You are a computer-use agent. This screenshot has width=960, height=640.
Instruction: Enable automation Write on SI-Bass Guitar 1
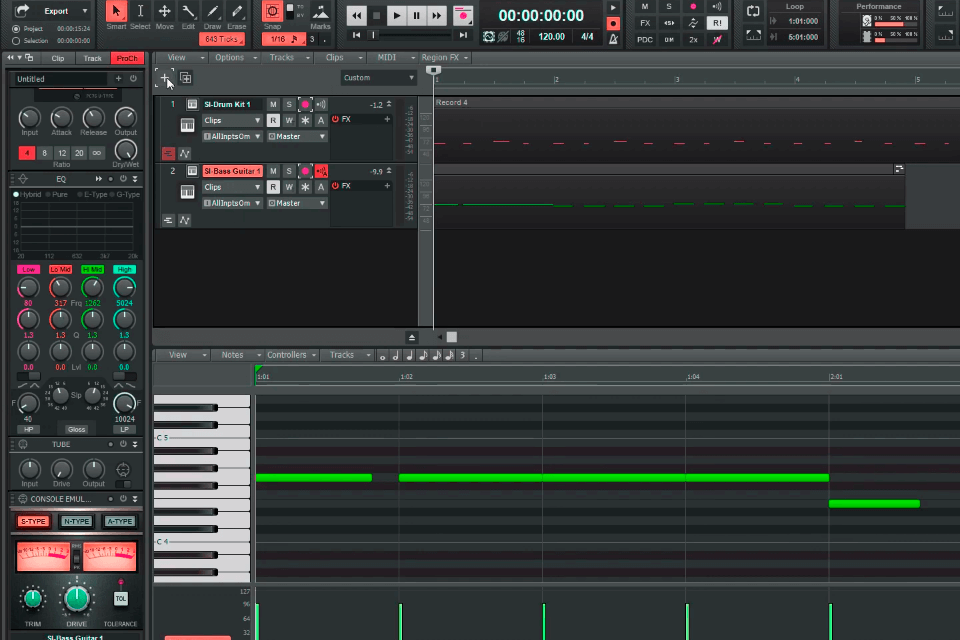tap(289, 187)
